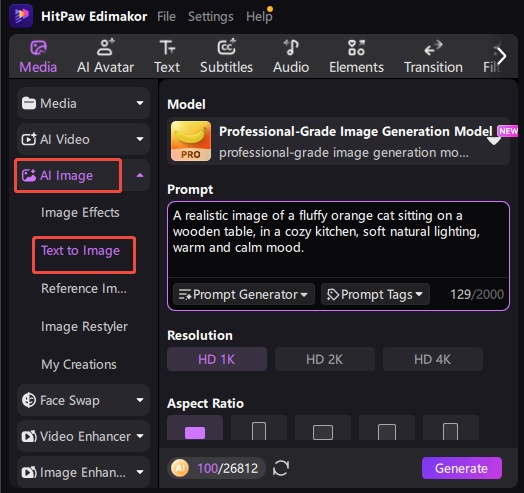The image size is (524, 493).
Task: Select HD 4K resolution
Action: [x=432, y=359]
